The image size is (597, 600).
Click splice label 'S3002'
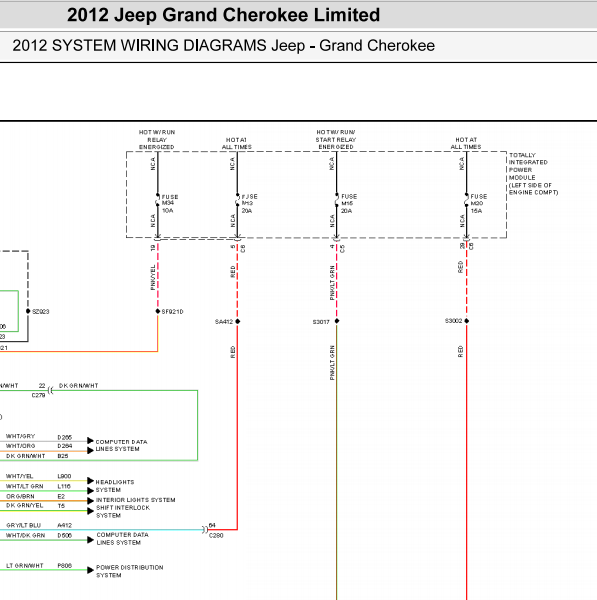point(453,321)
